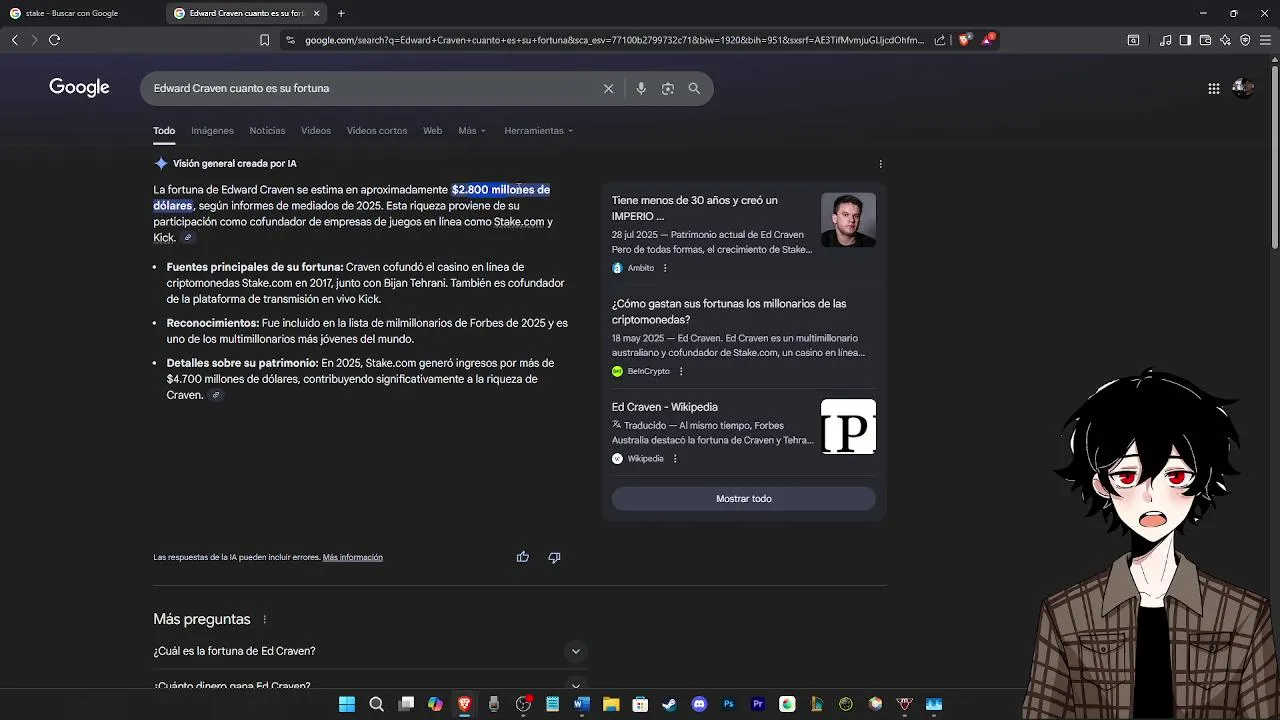Launch Steam from the taskbar
This screenshot has width=1280, height=720.
click(x=669, y=704)
